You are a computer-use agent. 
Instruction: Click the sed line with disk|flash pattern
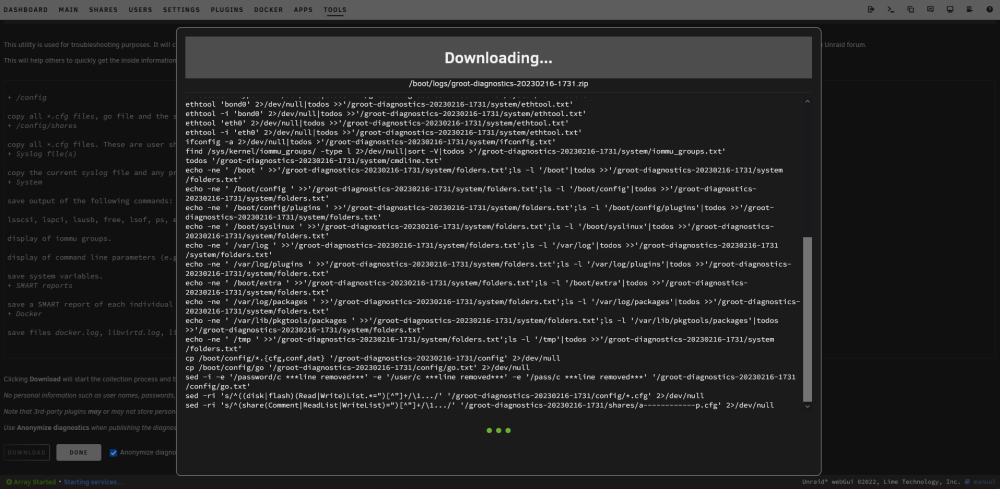click(x=445, y=396)
